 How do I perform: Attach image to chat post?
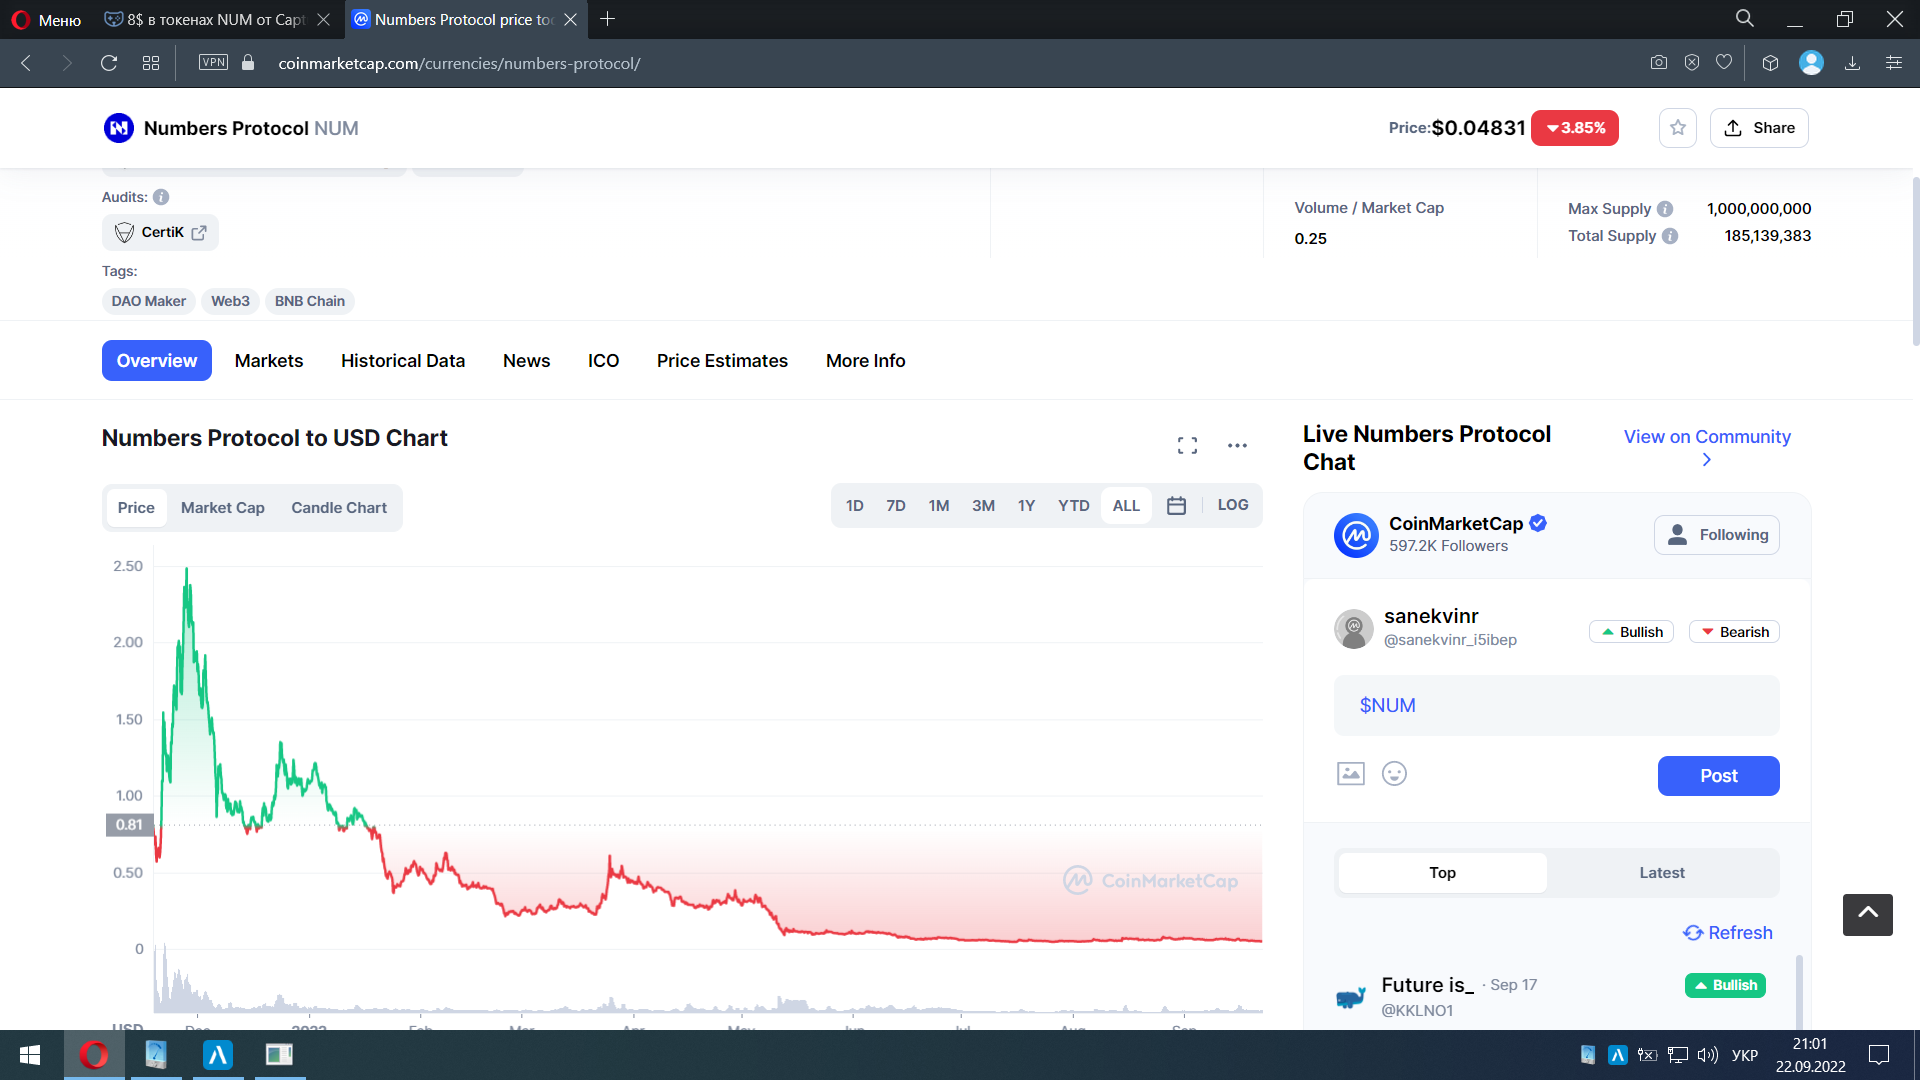click(1351, 774)
